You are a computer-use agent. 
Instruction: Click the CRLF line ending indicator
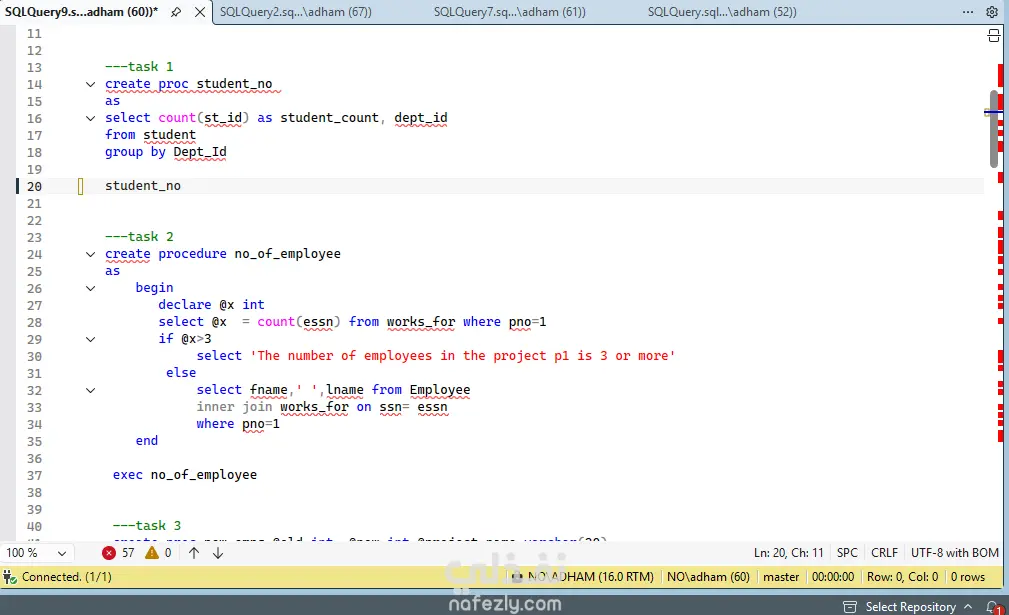(884, 553)
